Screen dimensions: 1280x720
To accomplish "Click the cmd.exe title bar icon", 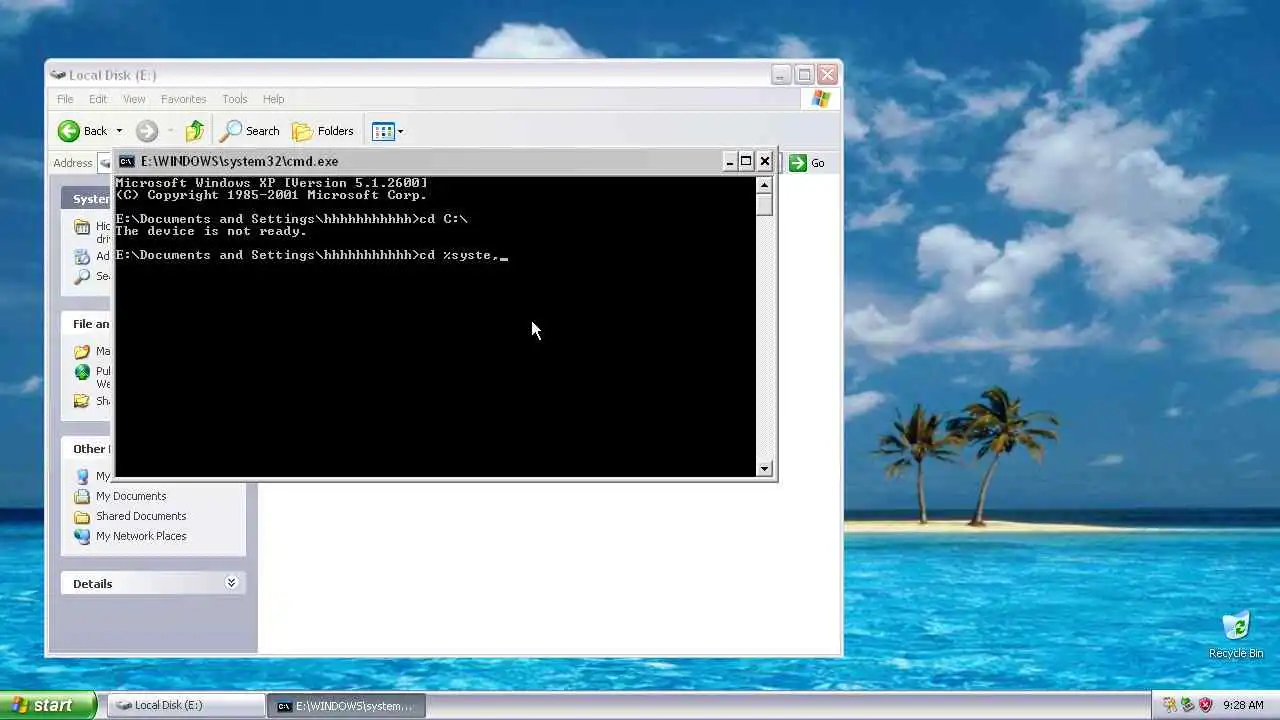I will (x=127, y=161).
